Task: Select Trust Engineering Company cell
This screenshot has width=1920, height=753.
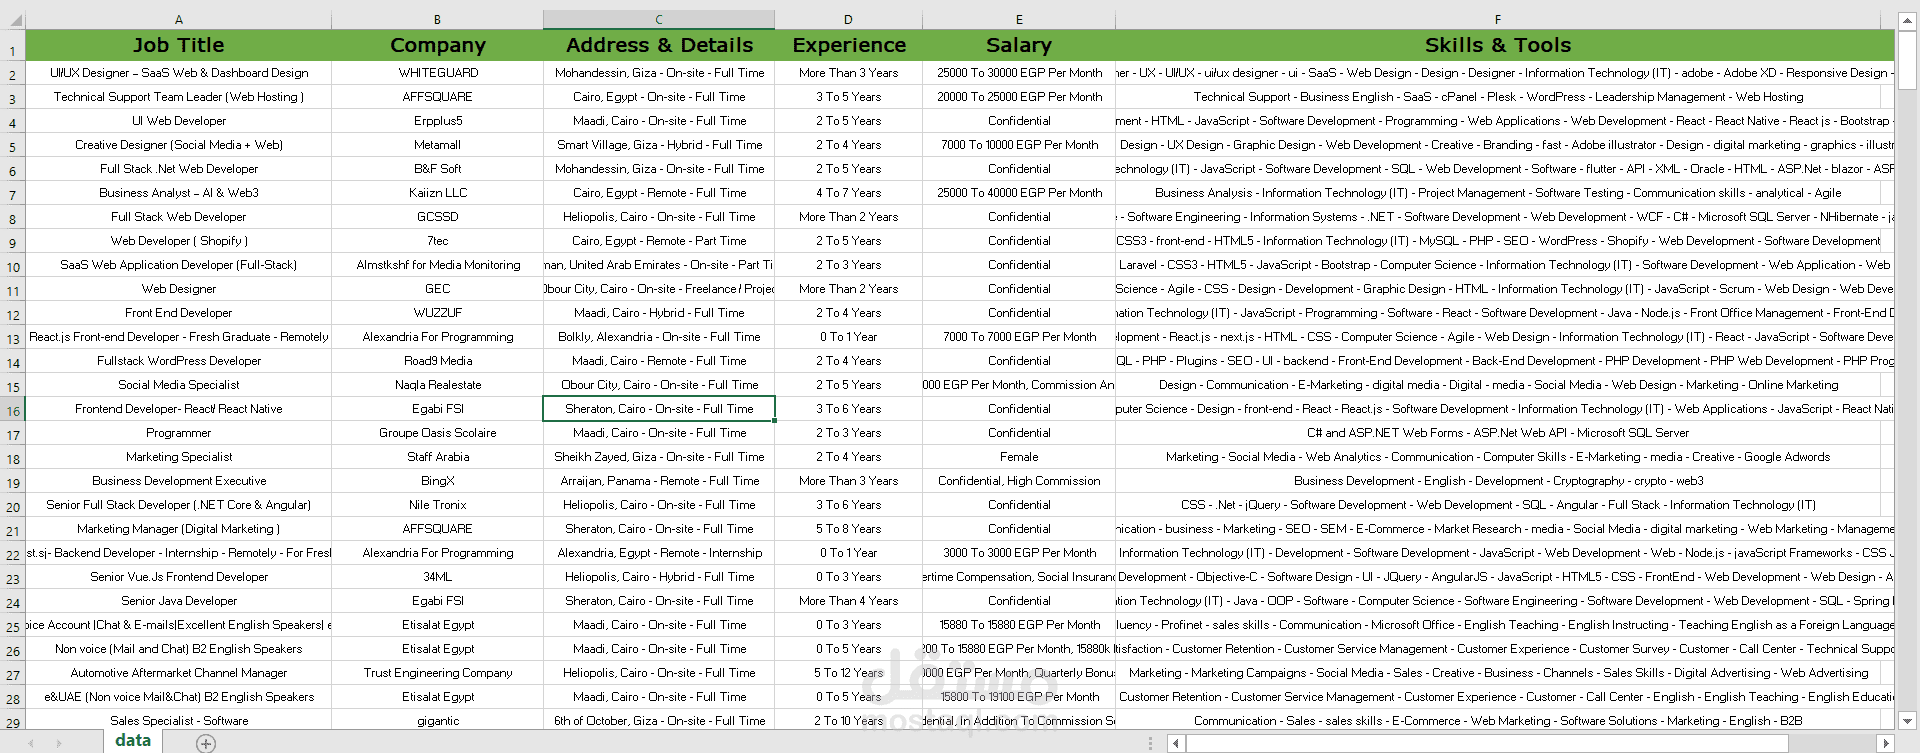Action: [438, 673]
